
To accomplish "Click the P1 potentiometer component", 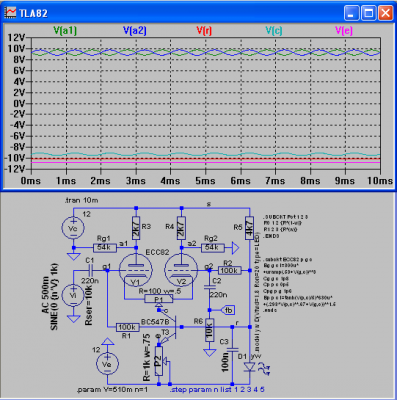I will click(159, 299).
